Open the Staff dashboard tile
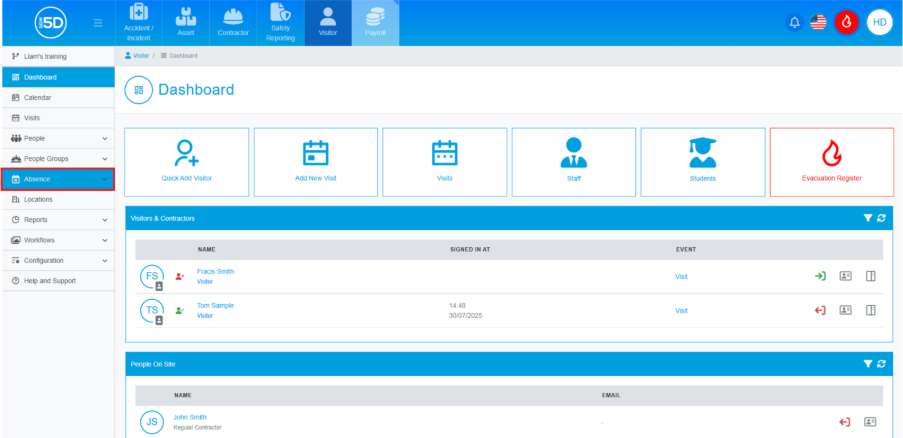This screenshot has width=903, height=438. (574, 162)
